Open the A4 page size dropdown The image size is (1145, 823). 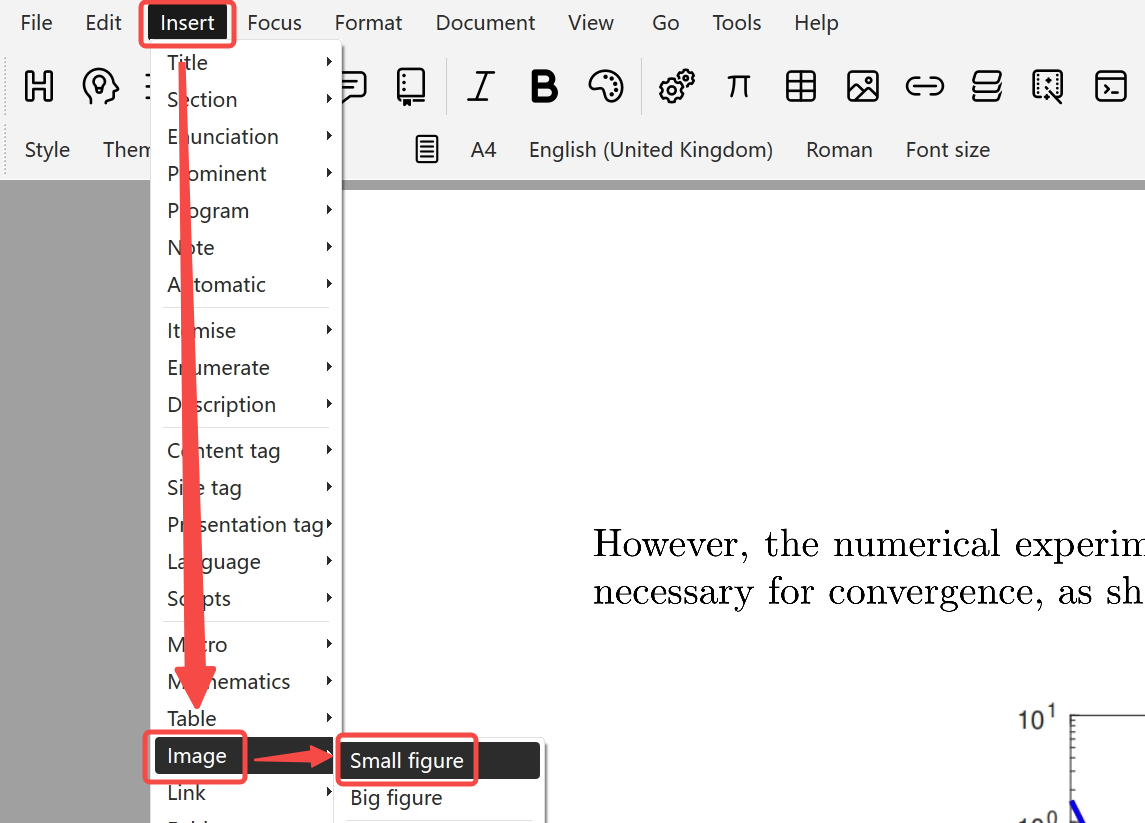click(x=483, y=150)
